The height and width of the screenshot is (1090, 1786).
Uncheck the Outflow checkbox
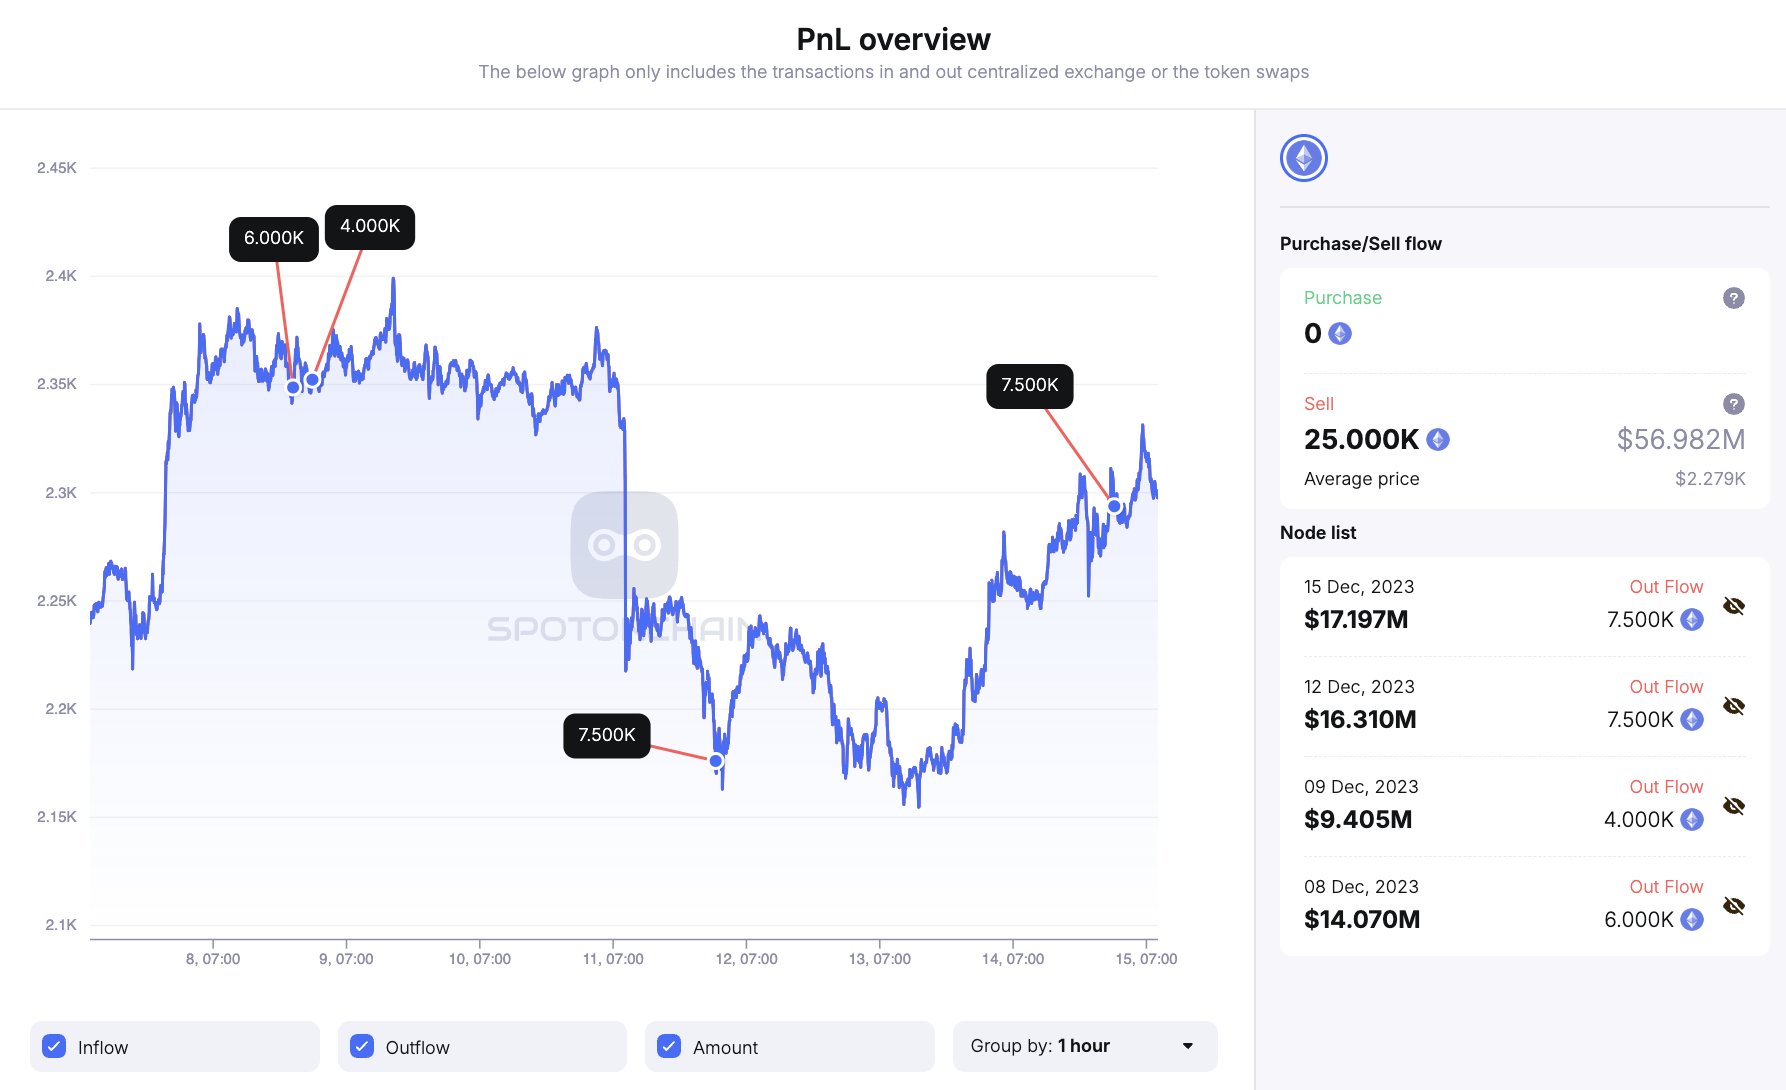click(362, 1047)
